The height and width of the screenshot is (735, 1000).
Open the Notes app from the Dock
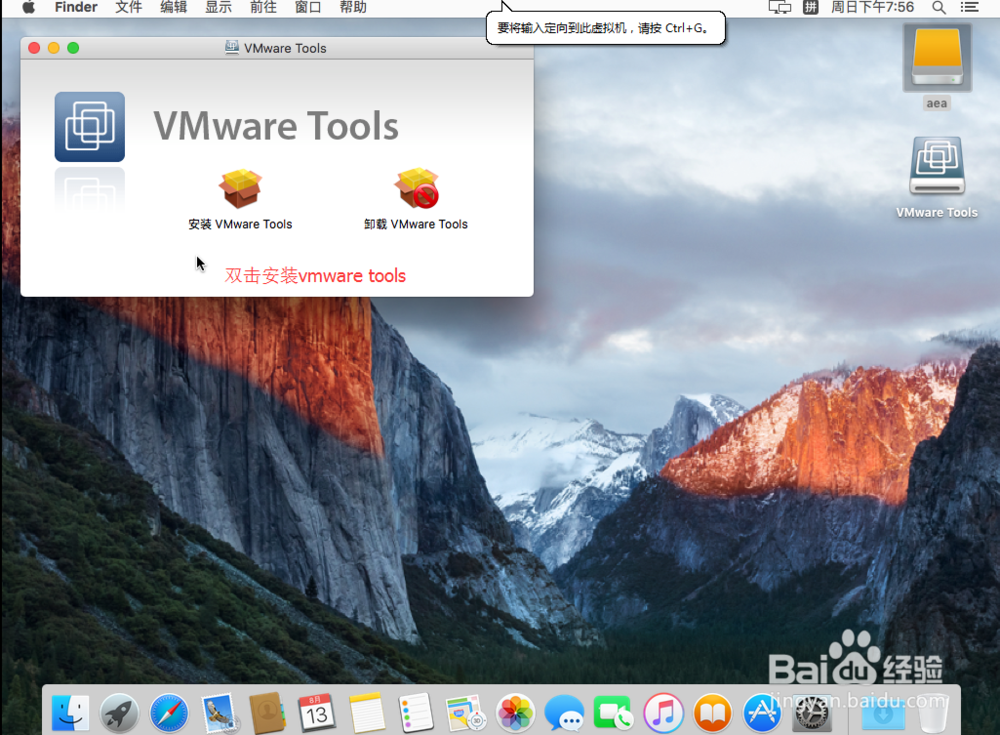[x=367, y=712]
